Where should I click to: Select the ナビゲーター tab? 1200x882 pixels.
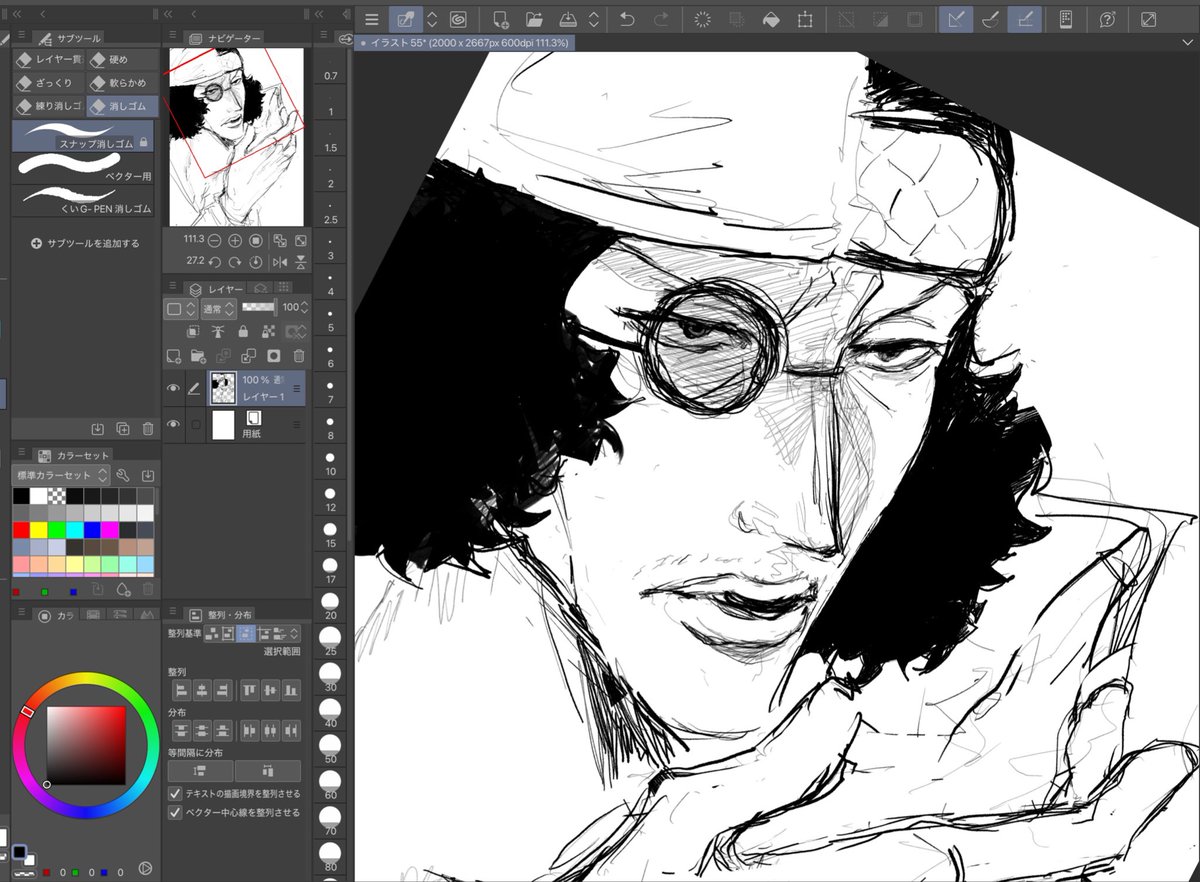(225, 38)
